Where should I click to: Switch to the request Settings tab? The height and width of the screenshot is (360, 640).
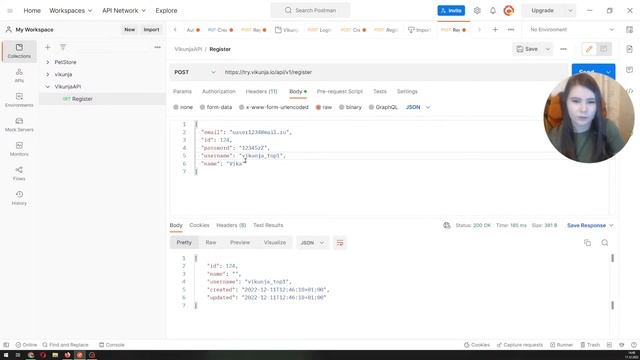pyautogui.click(x=407, y=91)
